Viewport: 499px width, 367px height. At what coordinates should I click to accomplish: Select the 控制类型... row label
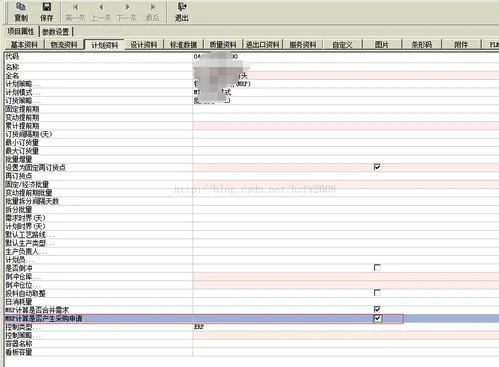23,327
